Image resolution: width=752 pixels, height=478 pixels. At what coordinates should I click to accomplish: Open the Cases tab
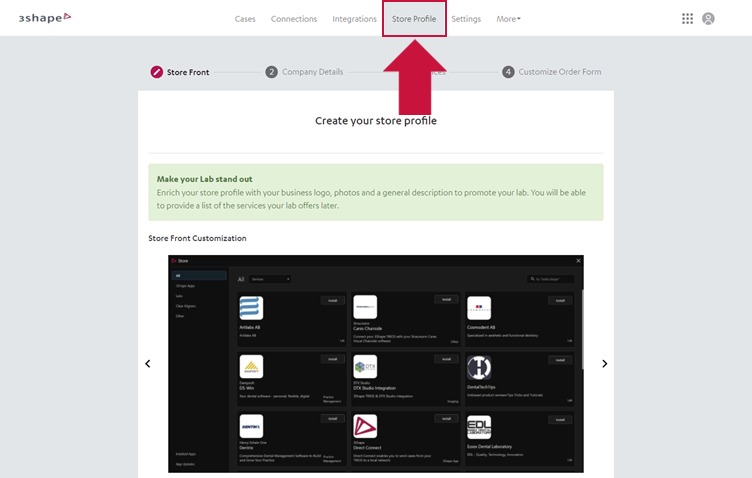click(245, 19)
